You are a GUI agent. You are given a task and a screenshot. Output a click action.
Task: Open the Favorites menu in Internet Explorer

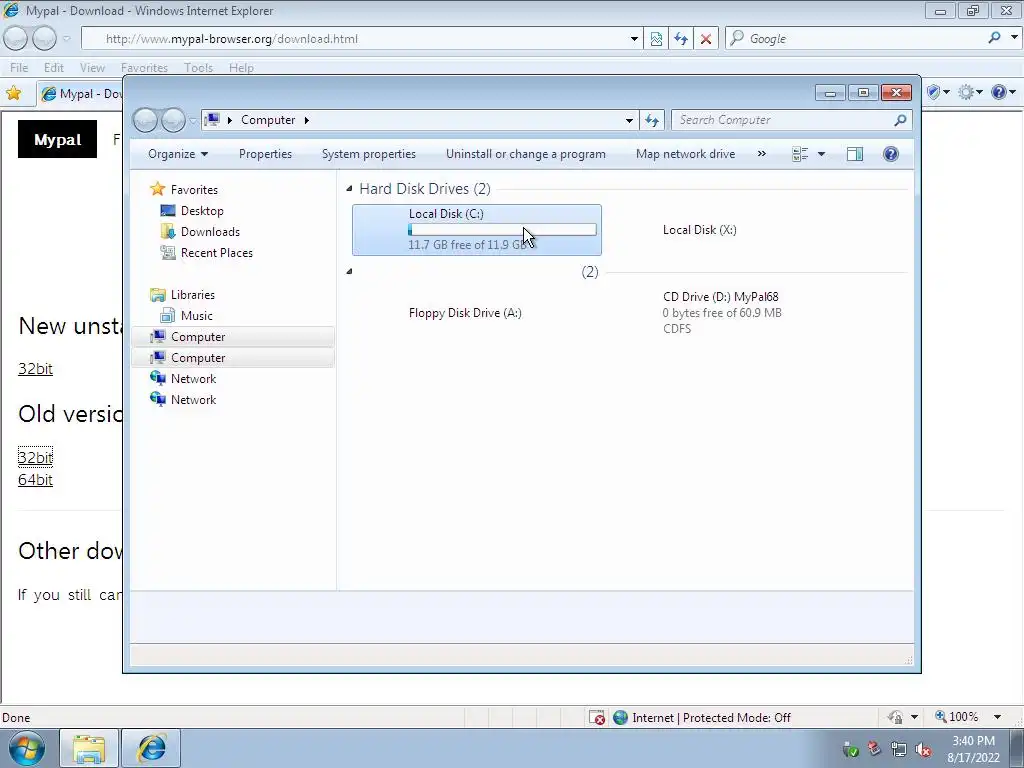pyautogui.click(x=144, y=68)
